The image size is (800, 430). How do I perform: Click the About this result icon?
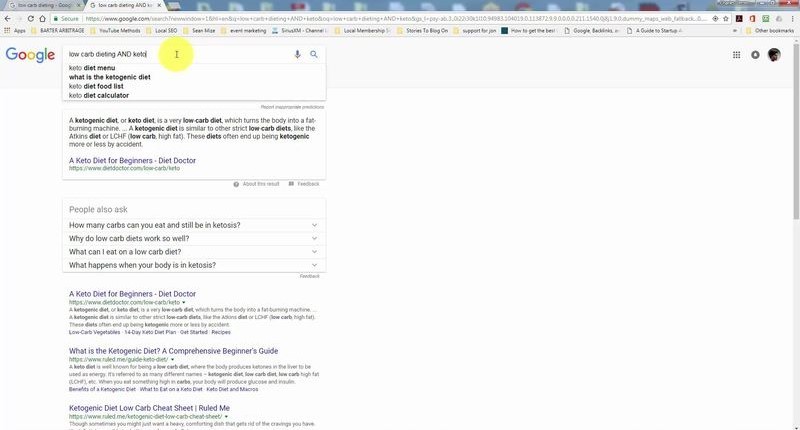click(236, 184)
